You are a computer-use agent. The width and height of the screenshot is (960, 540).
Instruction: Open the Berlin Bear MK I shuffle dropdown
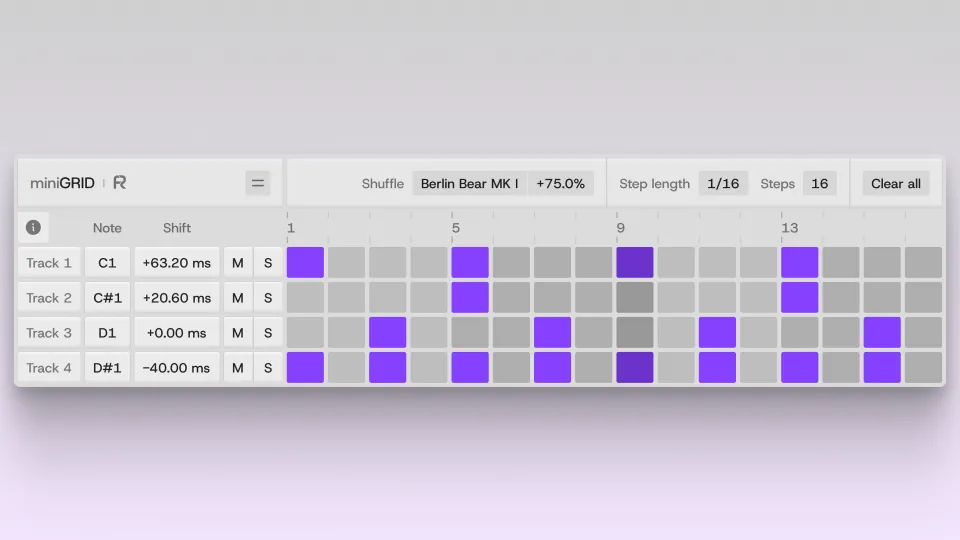469,183
